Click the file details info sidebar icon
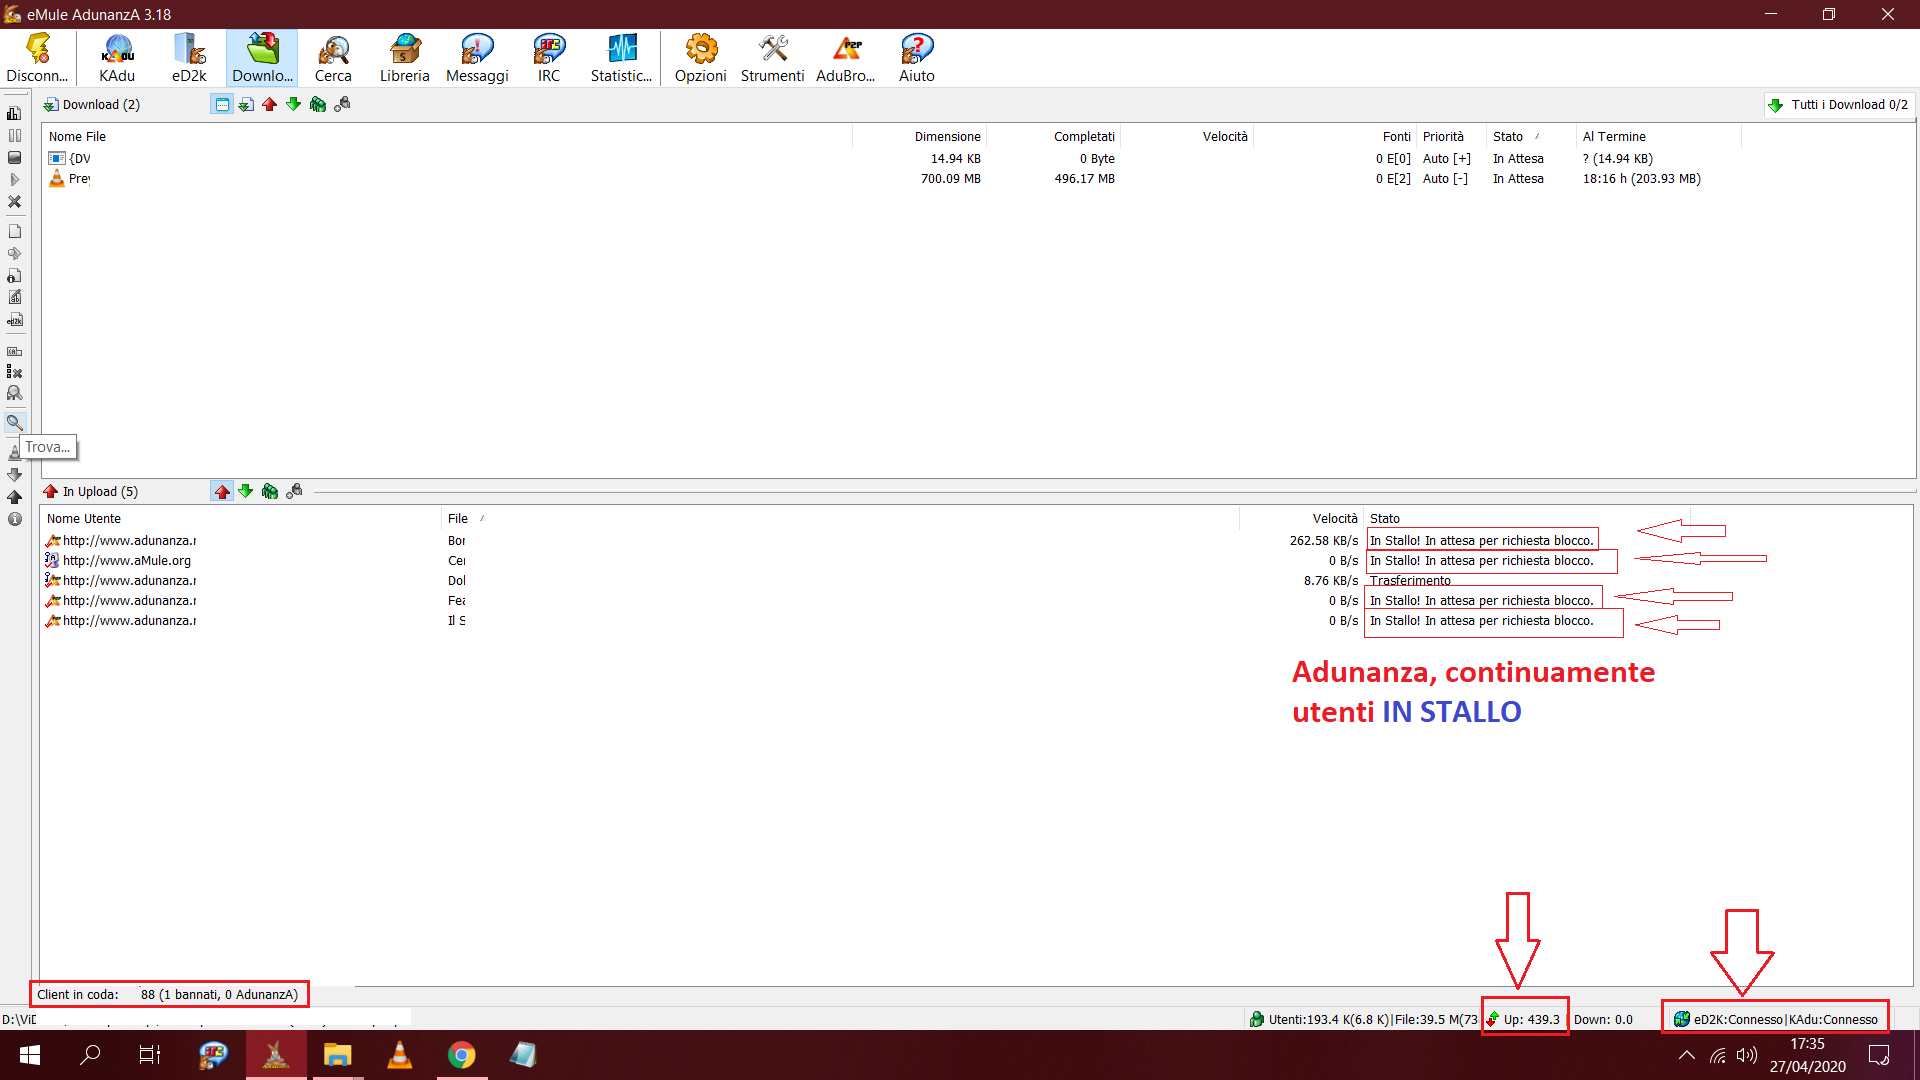The height and width of the screenshot is (1080, 1920). click(14, 275)
